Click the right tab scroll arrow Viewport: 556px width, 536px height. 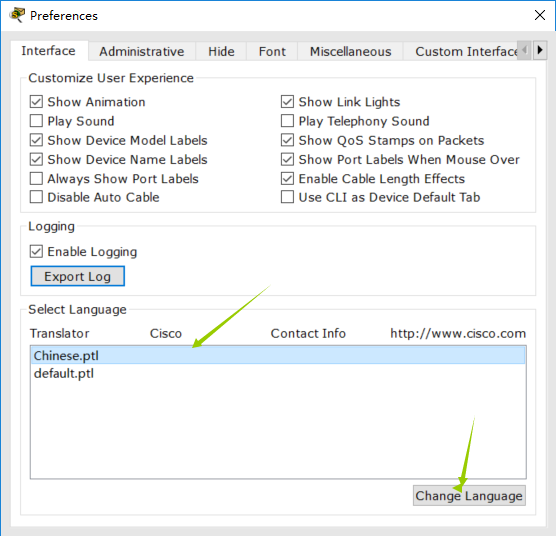pos(540,50)
